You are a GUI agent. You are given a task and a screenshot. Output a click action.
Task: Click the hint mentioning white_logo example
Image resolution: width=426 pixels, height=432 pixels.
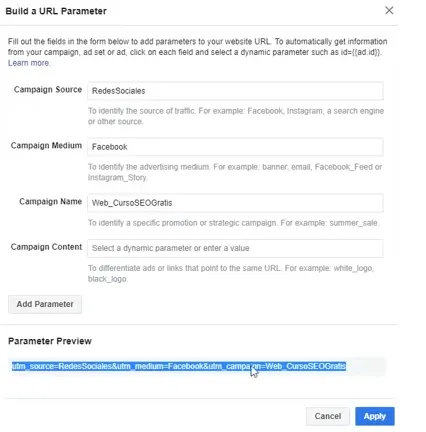click(231, 273)
